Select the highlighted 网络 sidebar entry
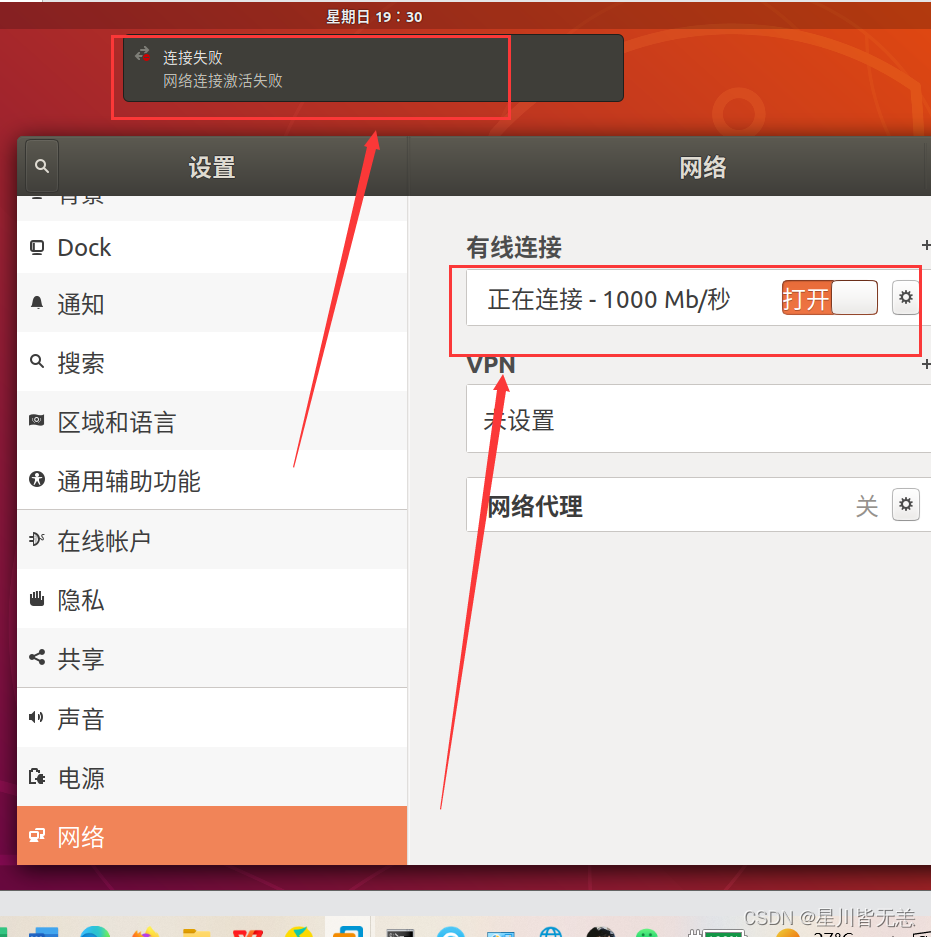Screen dimensions: 931x937 pos(212,836)
